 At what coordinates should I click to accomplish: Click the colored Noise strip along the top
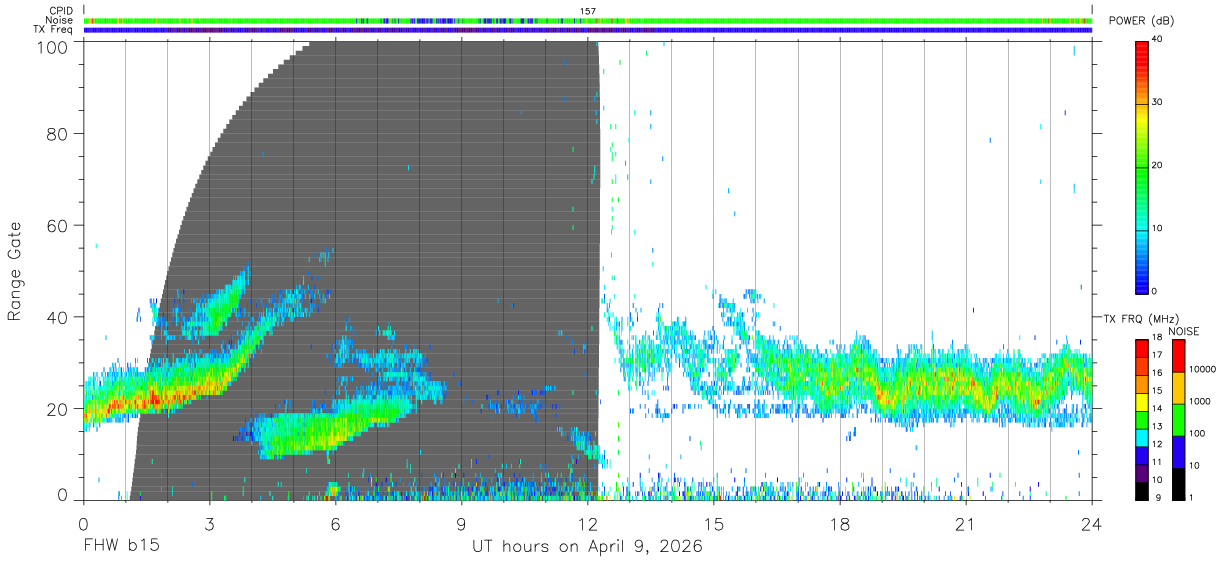(588, 20)
